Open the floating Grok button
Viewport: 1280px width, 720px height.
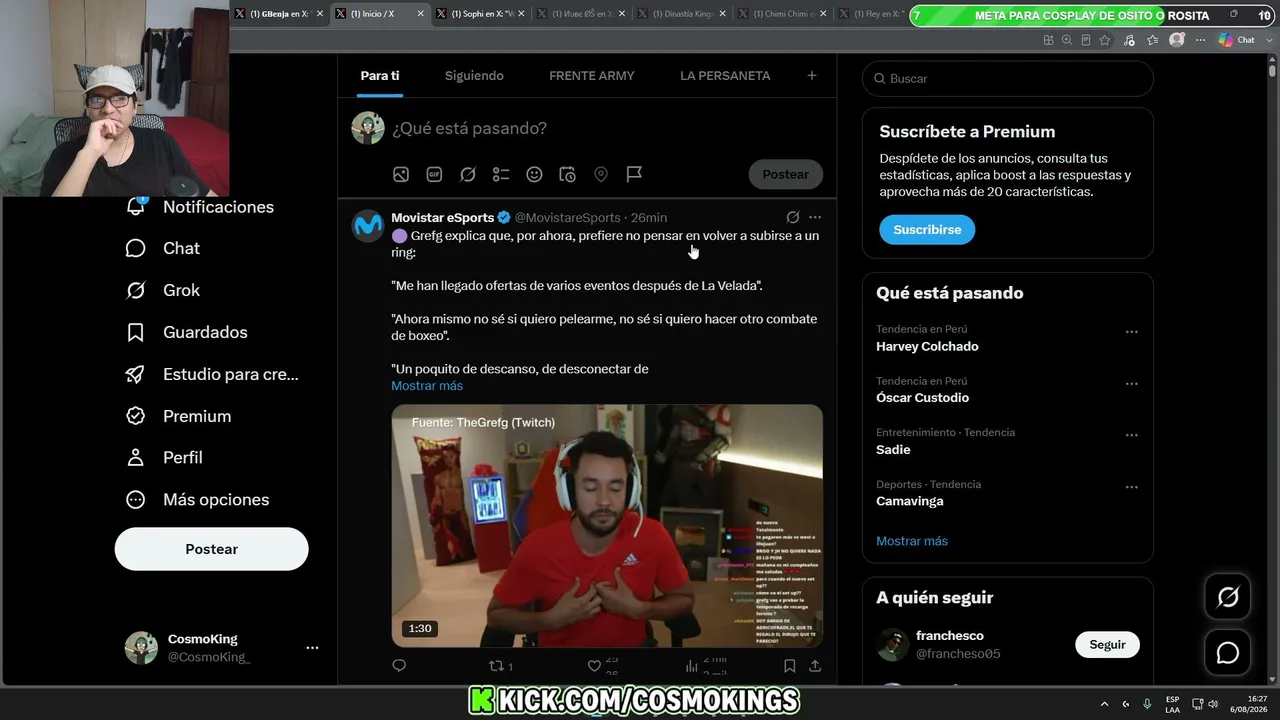coord(1227,597)
